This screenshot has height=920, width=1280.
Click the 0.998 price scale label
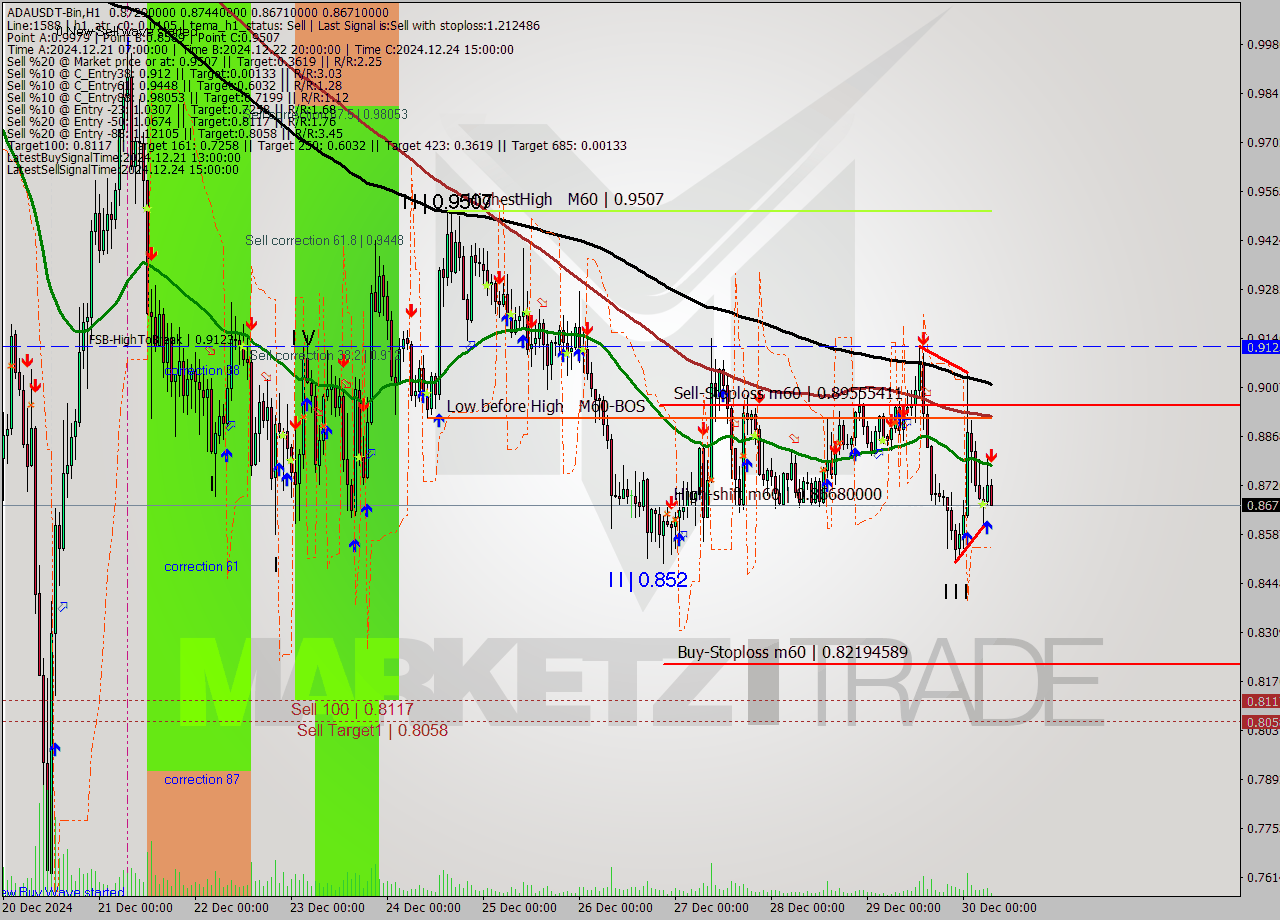click(x=1262, y=44)
